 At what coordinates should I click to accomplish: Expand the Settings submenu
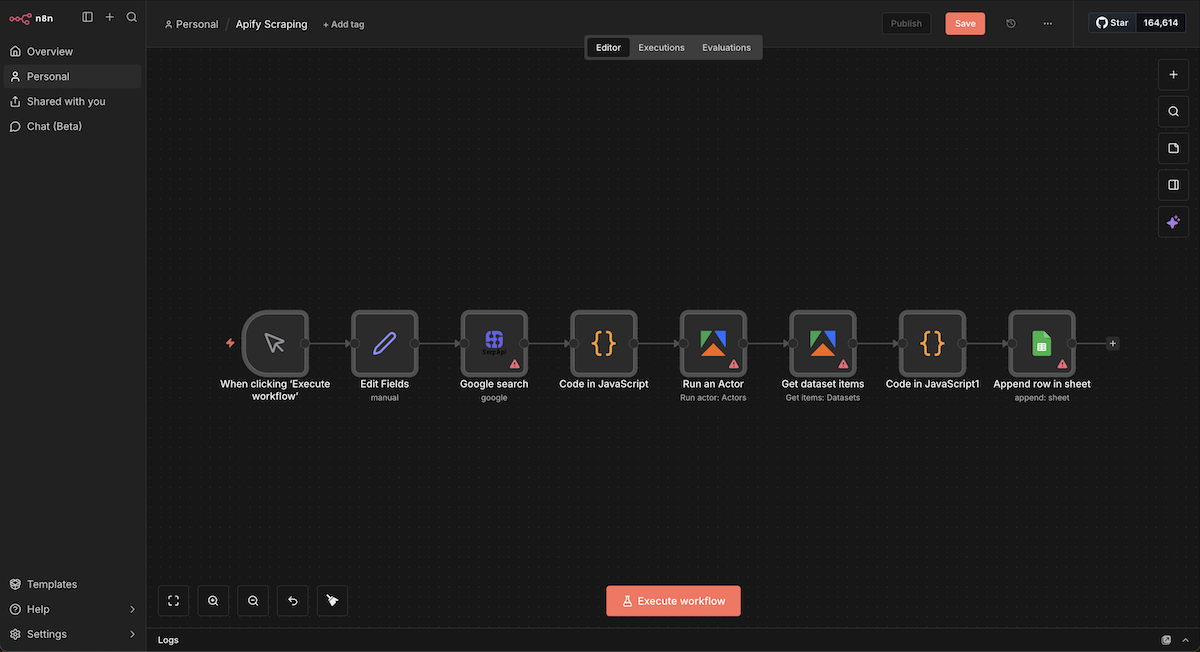[133, 634]
